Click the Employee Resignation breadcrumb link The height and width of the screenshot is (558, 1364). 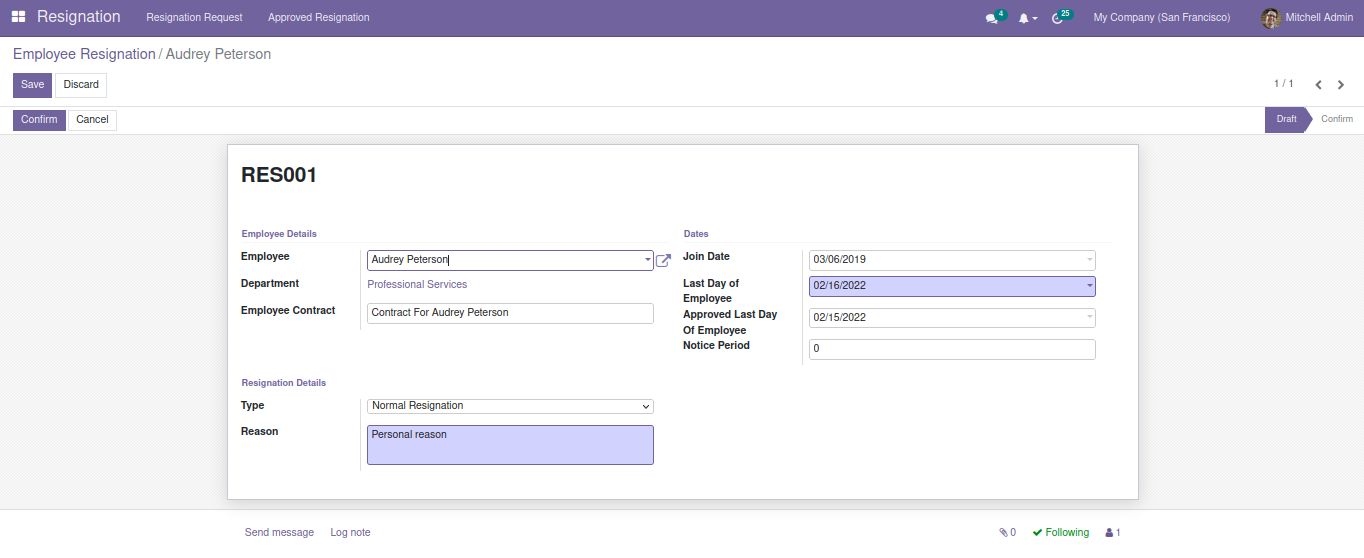tap(84, 54)
